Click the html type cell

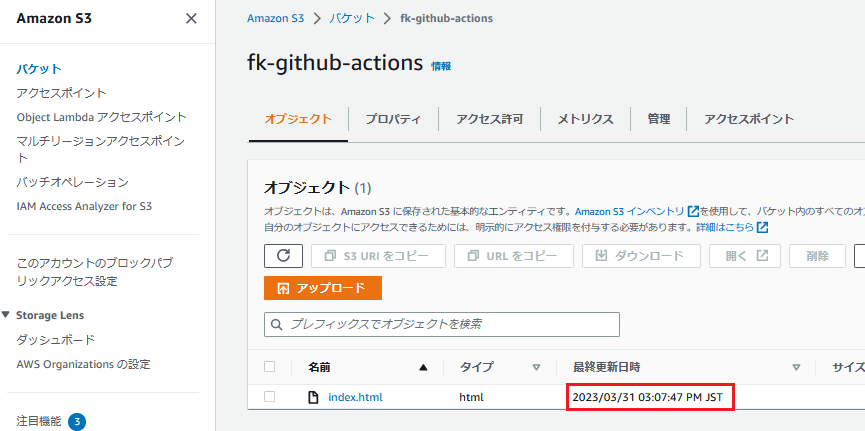click(471, 397)
